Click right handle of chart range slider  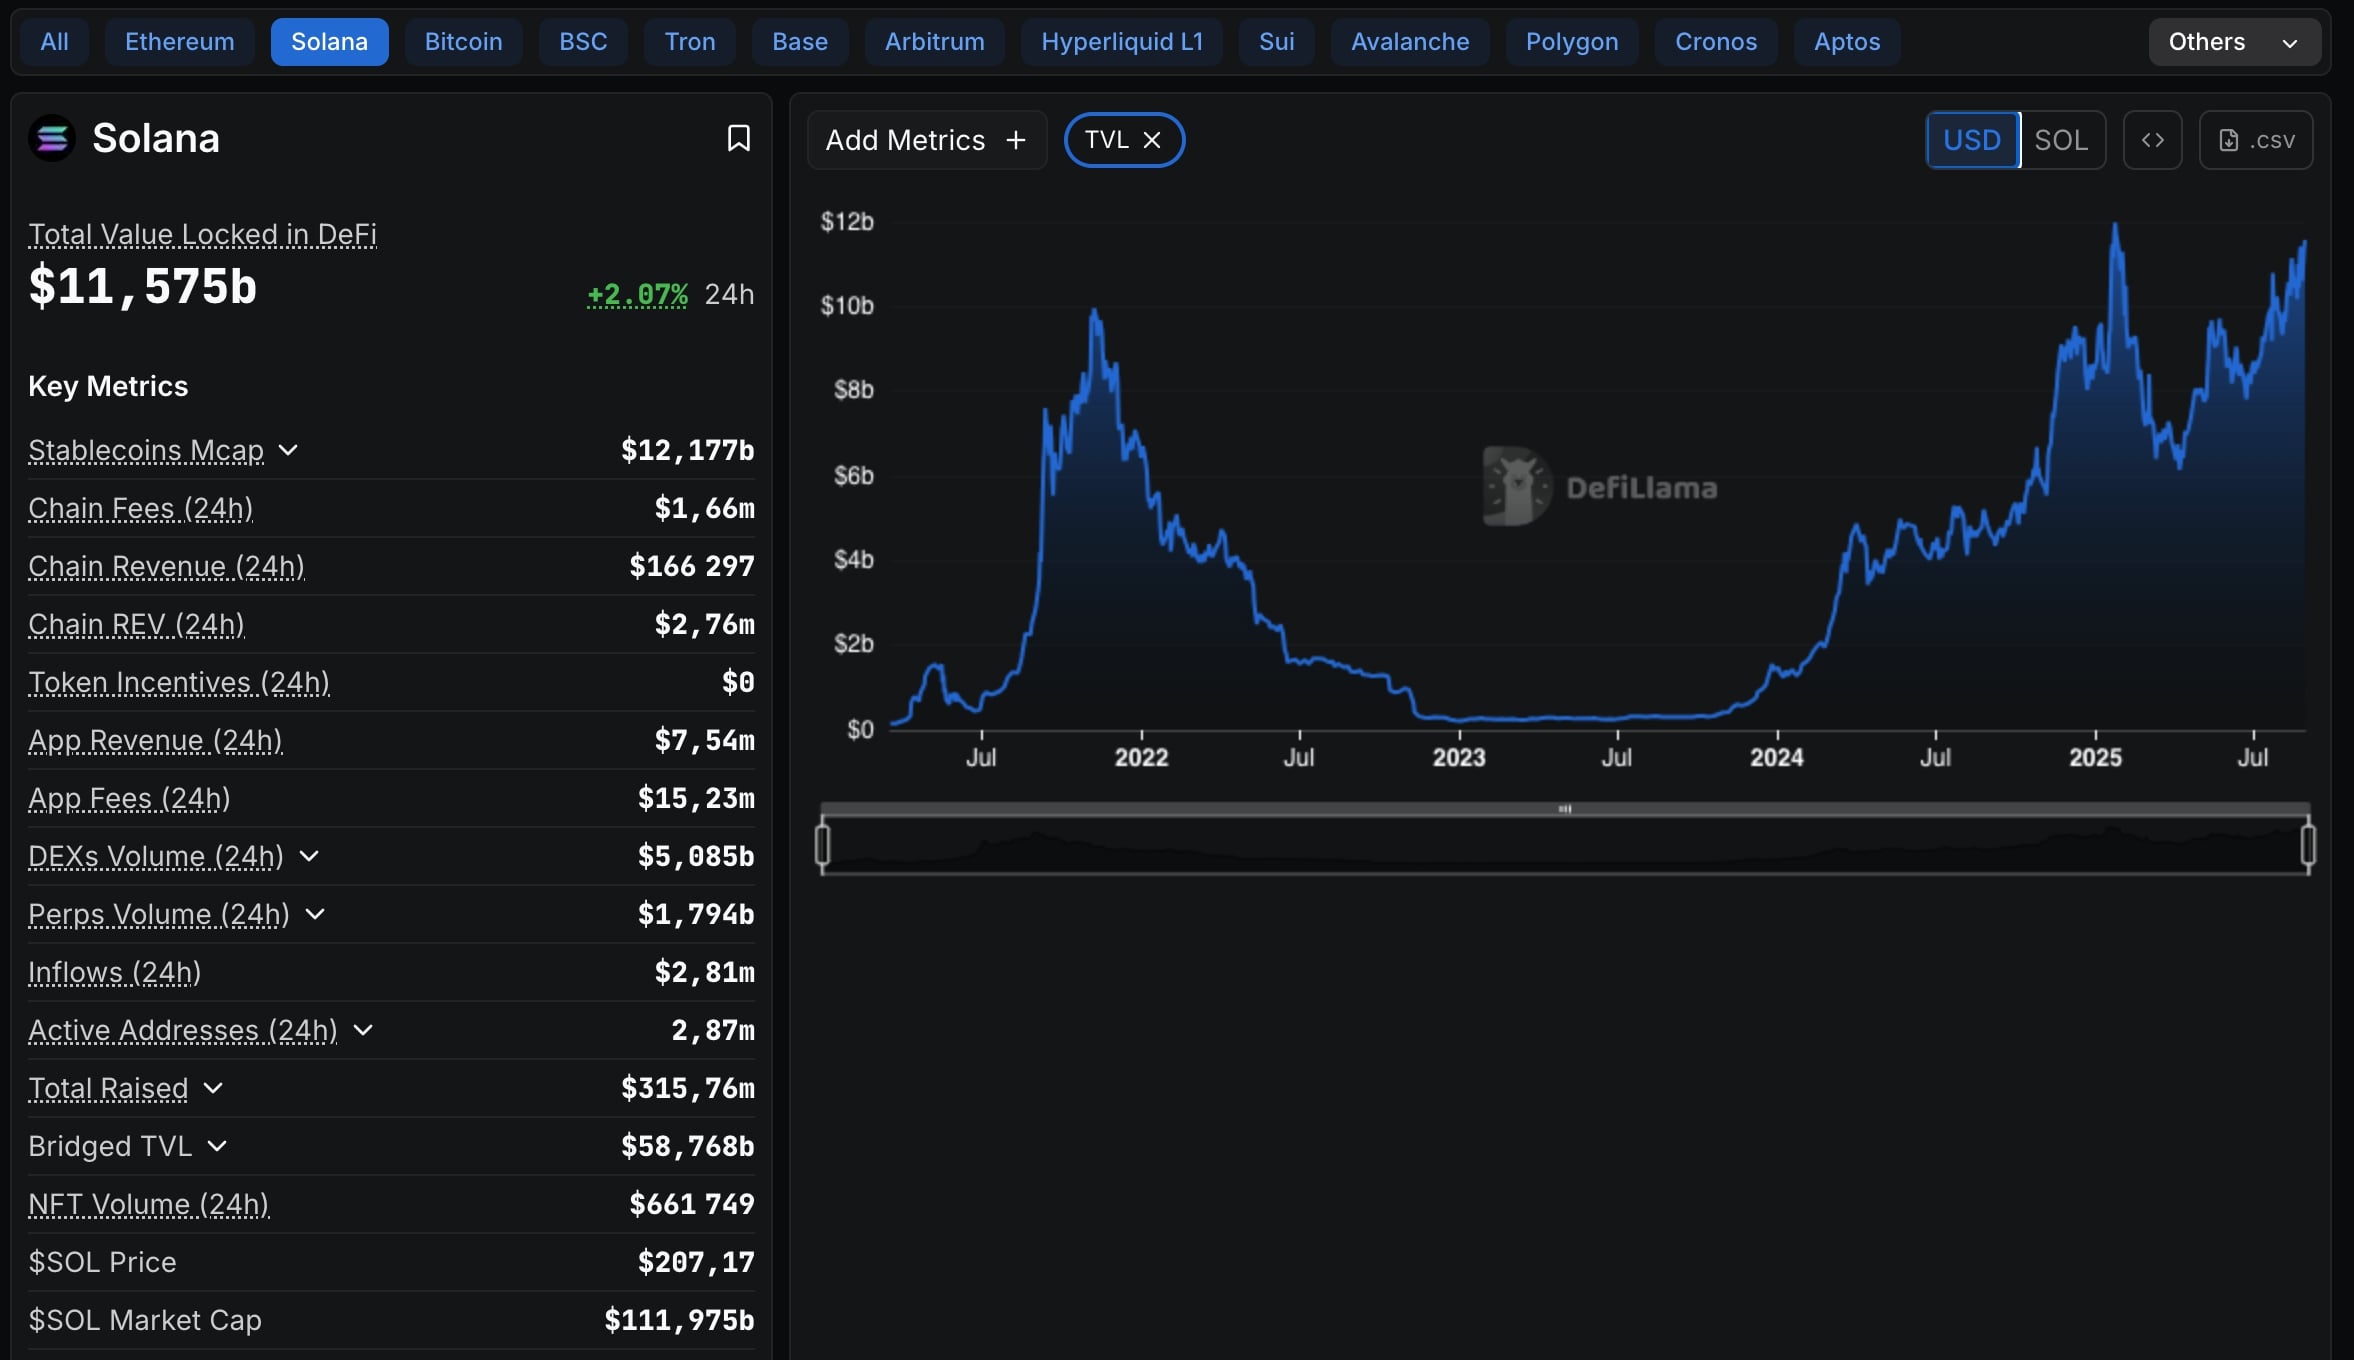2308,845
